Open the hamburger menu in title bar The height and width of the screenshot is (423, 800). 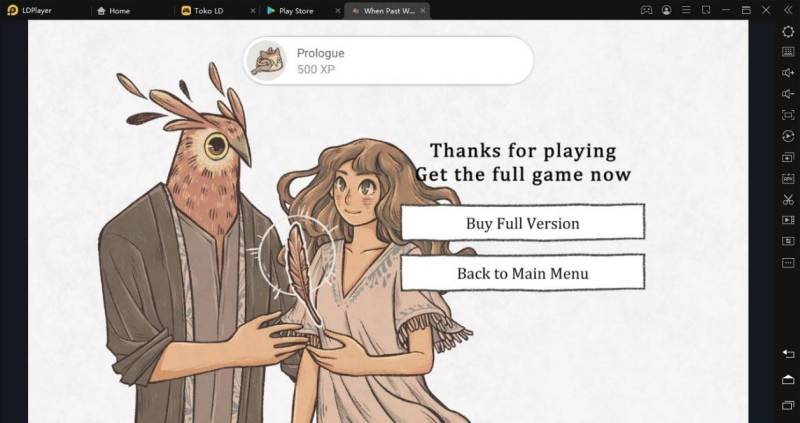686,10
